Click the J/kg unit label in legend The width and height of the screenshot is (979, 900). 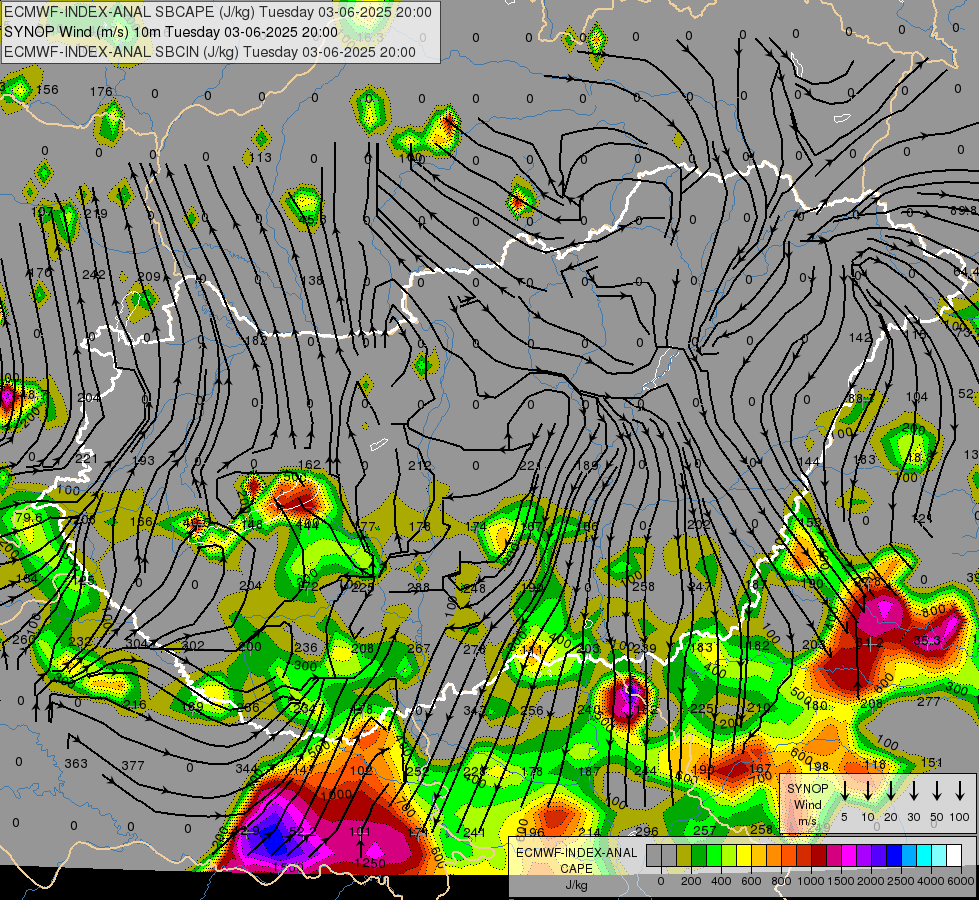click(x=576, y=885)
